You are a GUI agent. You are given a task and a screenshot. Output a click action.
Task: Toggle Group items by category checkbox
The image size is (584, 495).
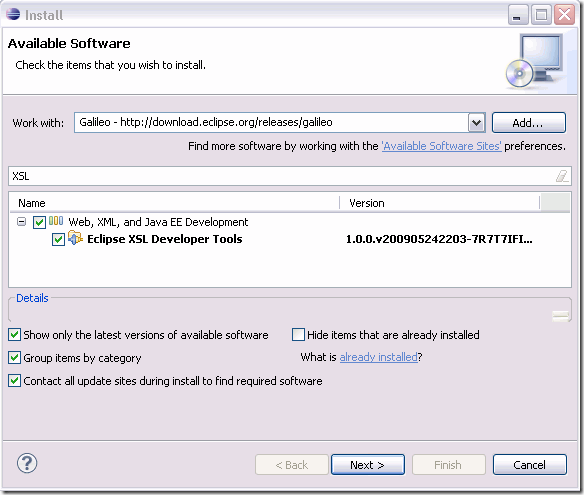(15, 358)
